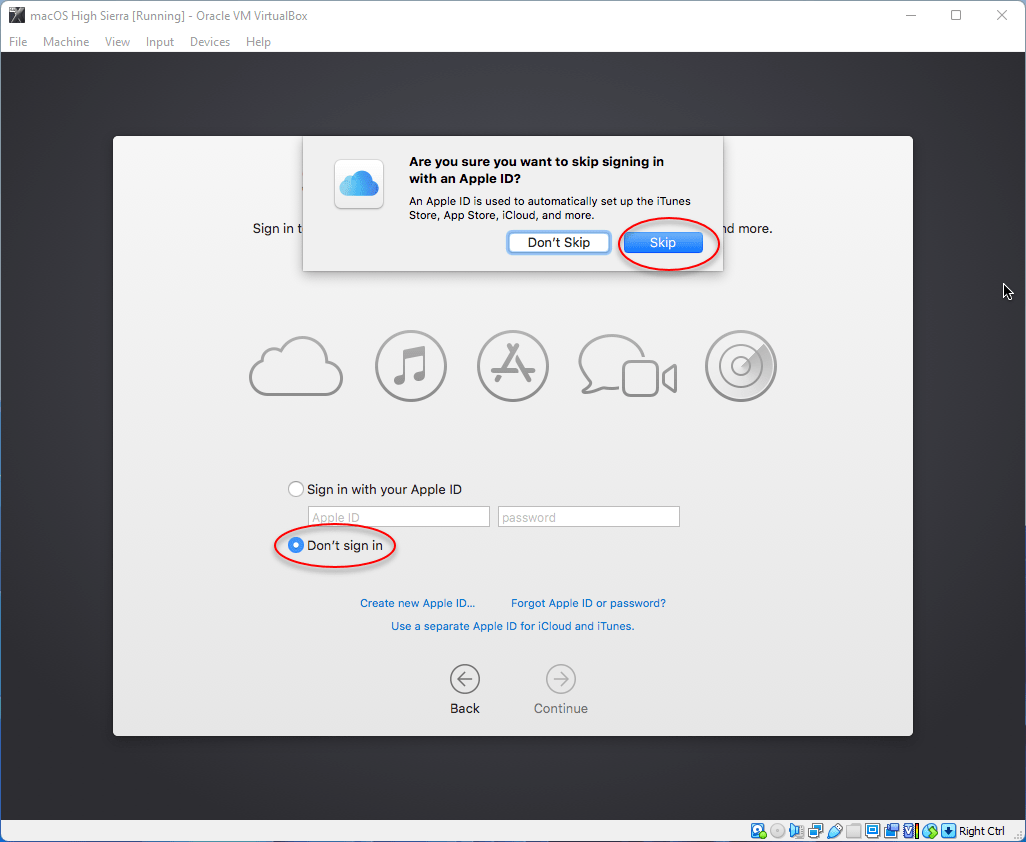Click the Right Ctrl host key label
Screen dimensions: 1026x842
pos(982,831)
